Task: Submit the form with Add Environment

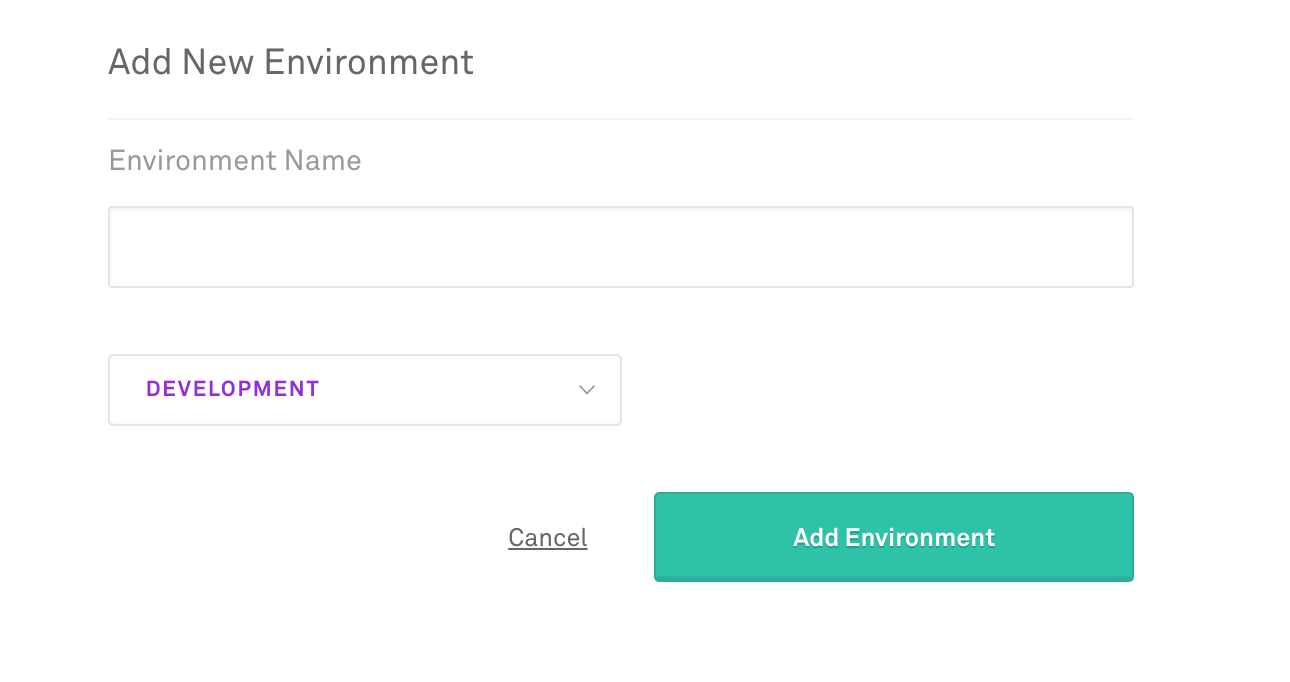Action: pyautogui.click(x=893, y=537)
